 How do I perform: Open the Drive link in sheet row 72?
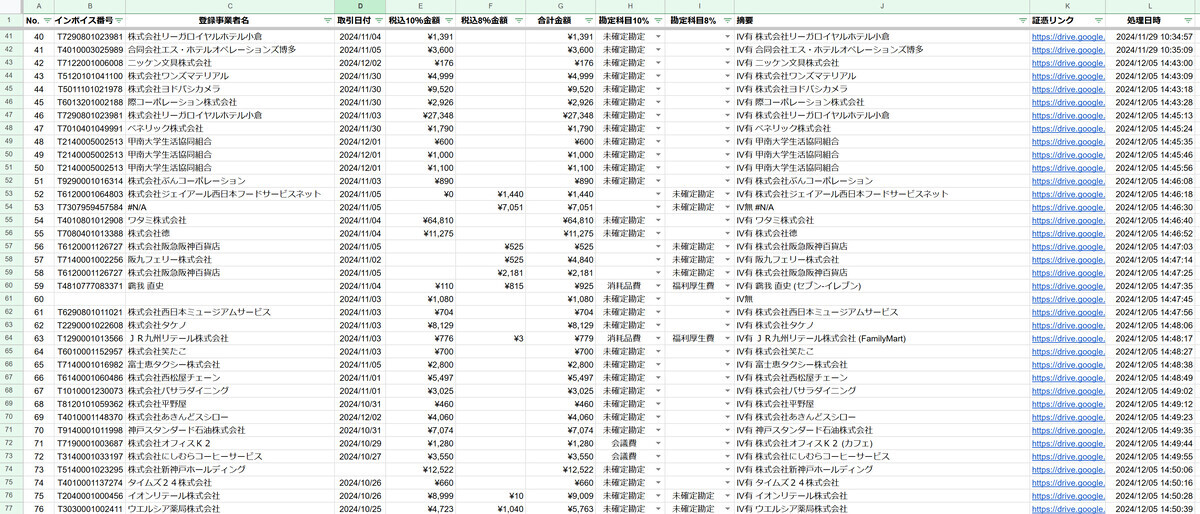1067,442
